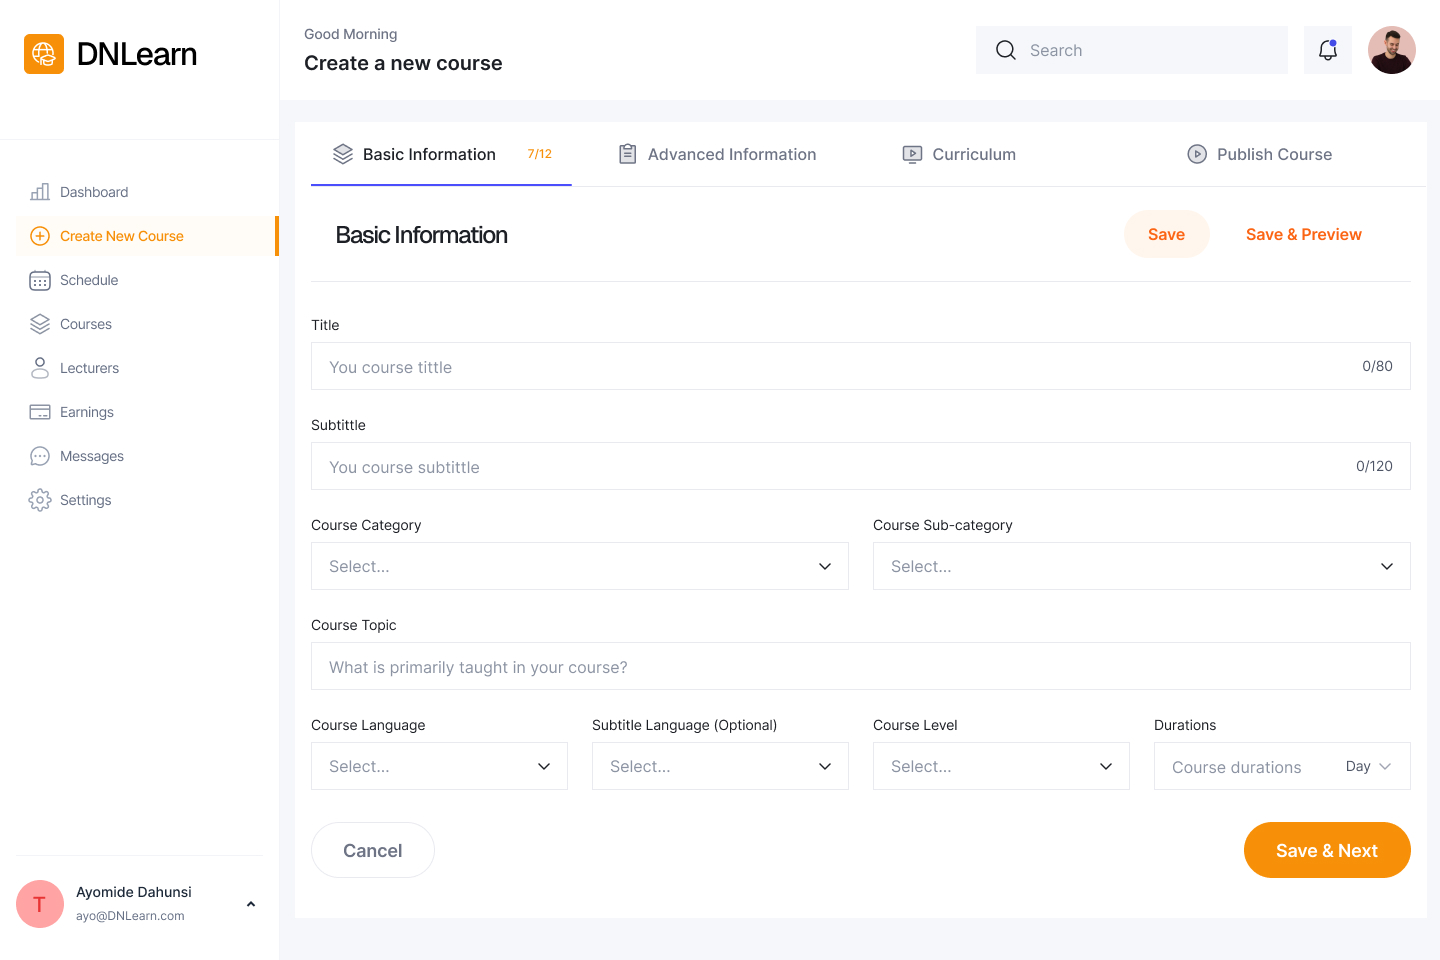Click the Courses stack icon
This screenshot has width=1440, height=960.
click(x=40, y=324)
